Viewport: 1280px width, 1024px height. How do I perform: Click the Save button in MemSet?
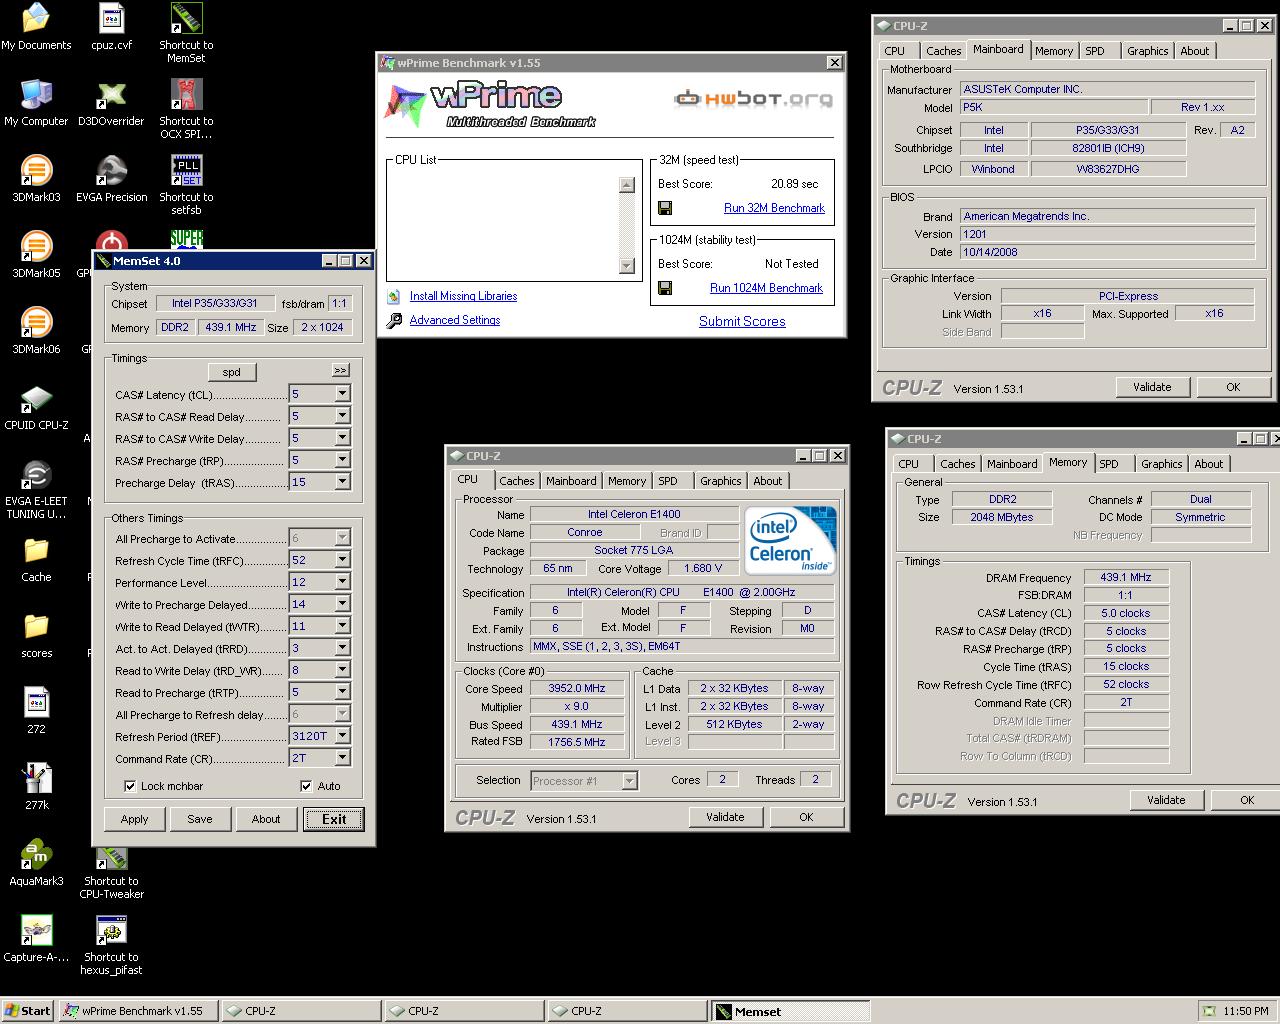click(x=200, y=819)
